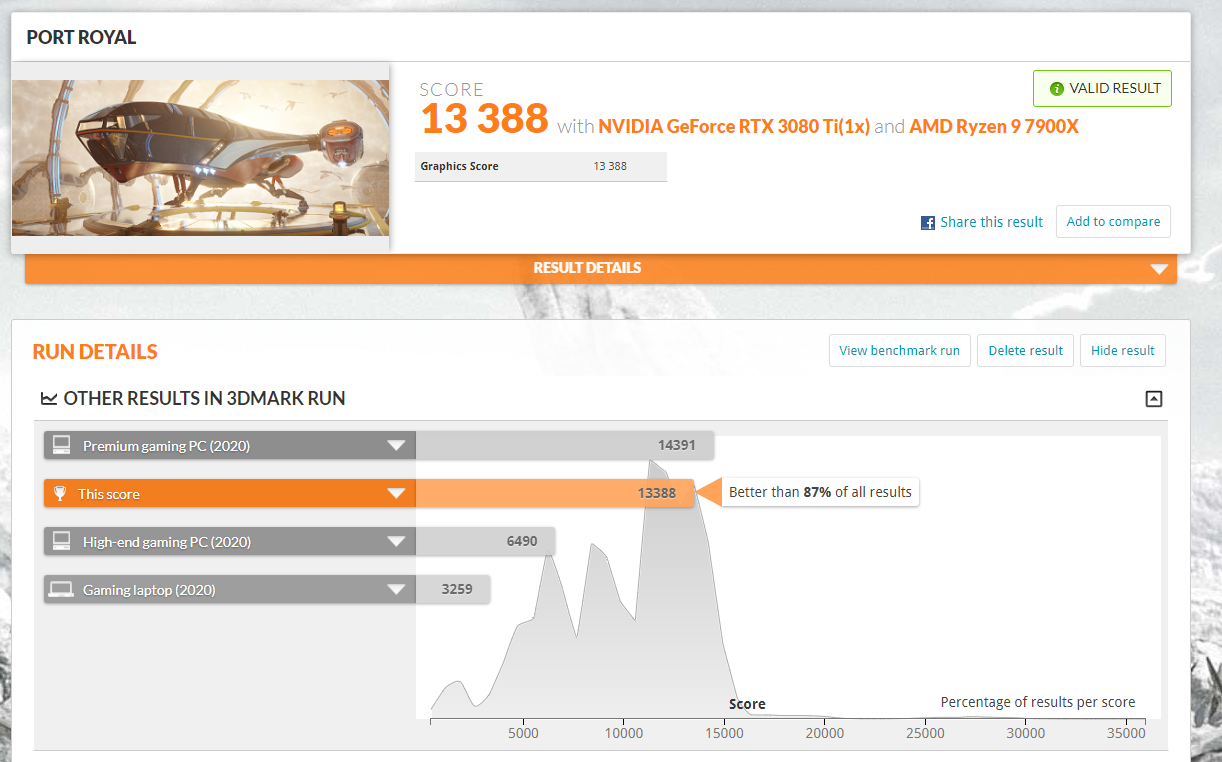Screen dimensions: 1222x762
Task: Open the High-end gaming PC (2020) dropdown
Action: click(397, 541)
